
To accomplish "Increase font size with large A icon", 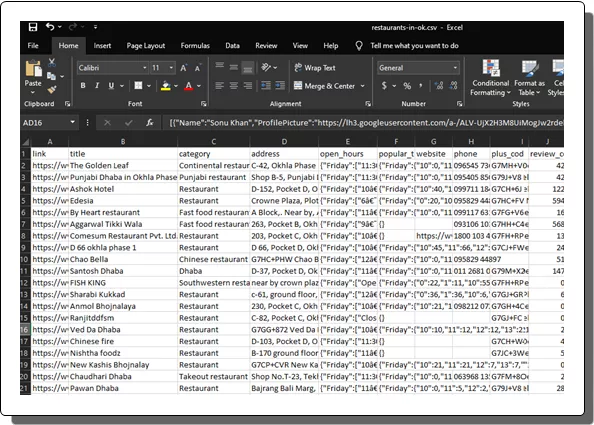I will click(x=184, y=68).
